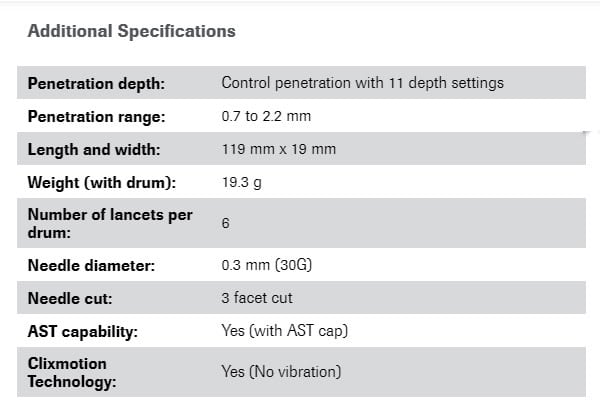This screenshot has height=408, width=600.
Task: Click the 19.3 g weight value
Action: [x=241, y=182]
